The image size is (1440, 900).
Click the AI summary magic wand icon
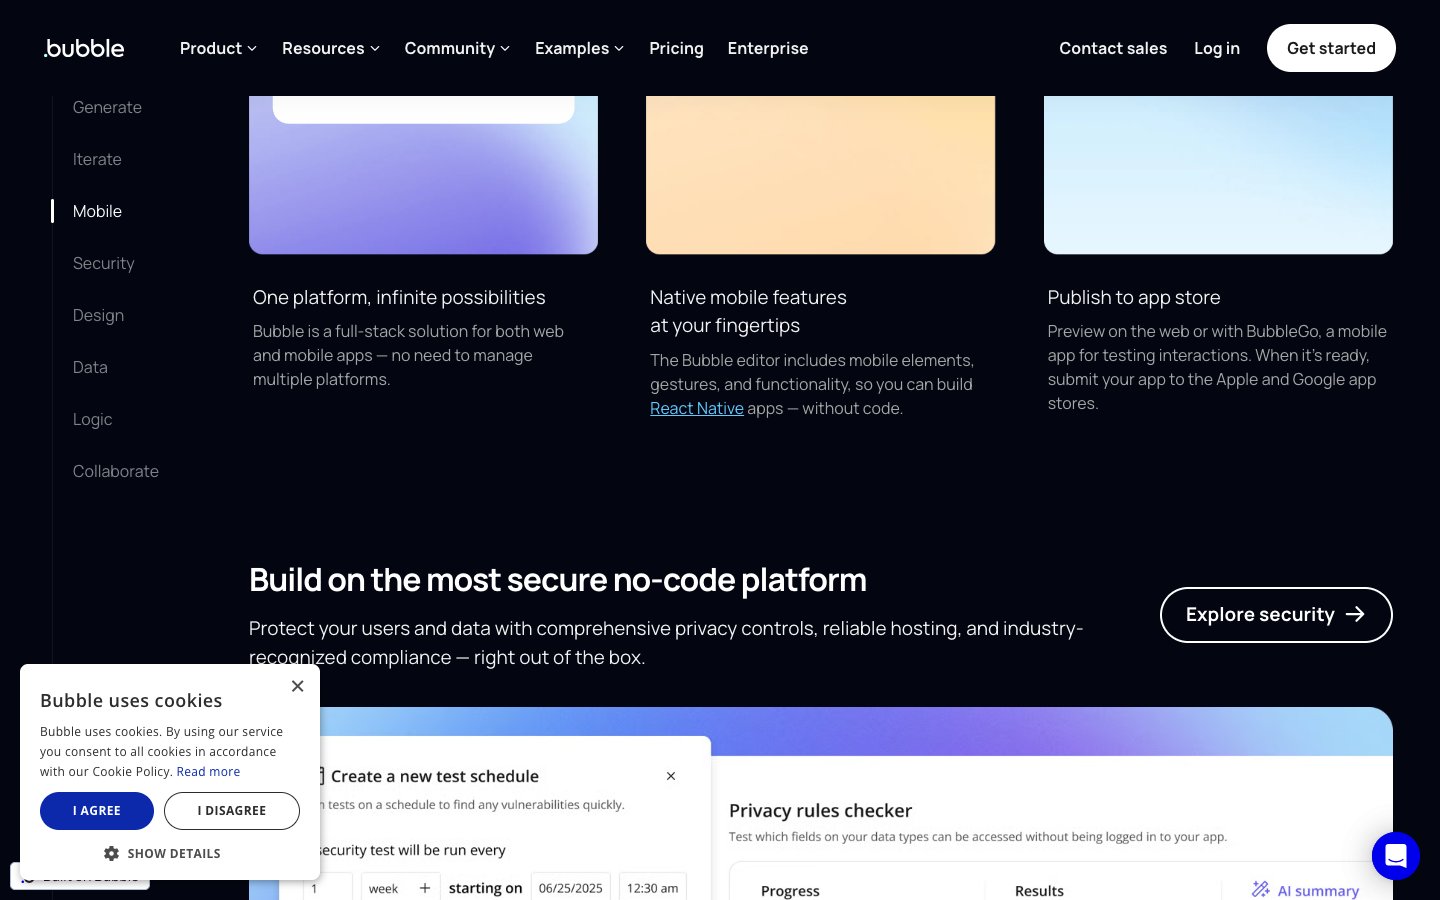click(1260, 889)
